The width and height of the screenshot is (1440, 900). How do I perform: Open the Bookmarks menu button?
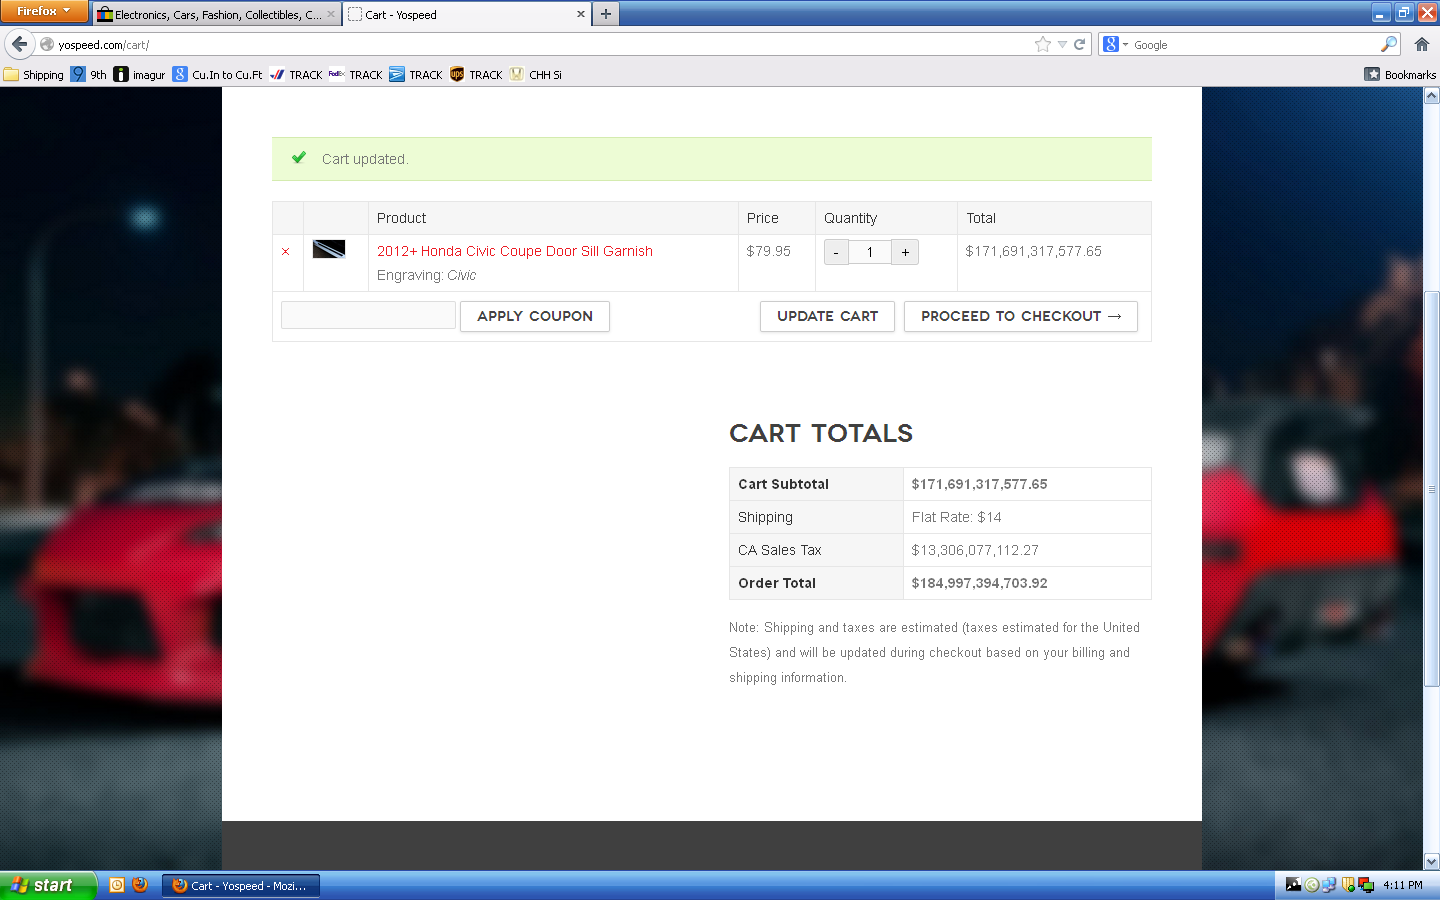1400,75
